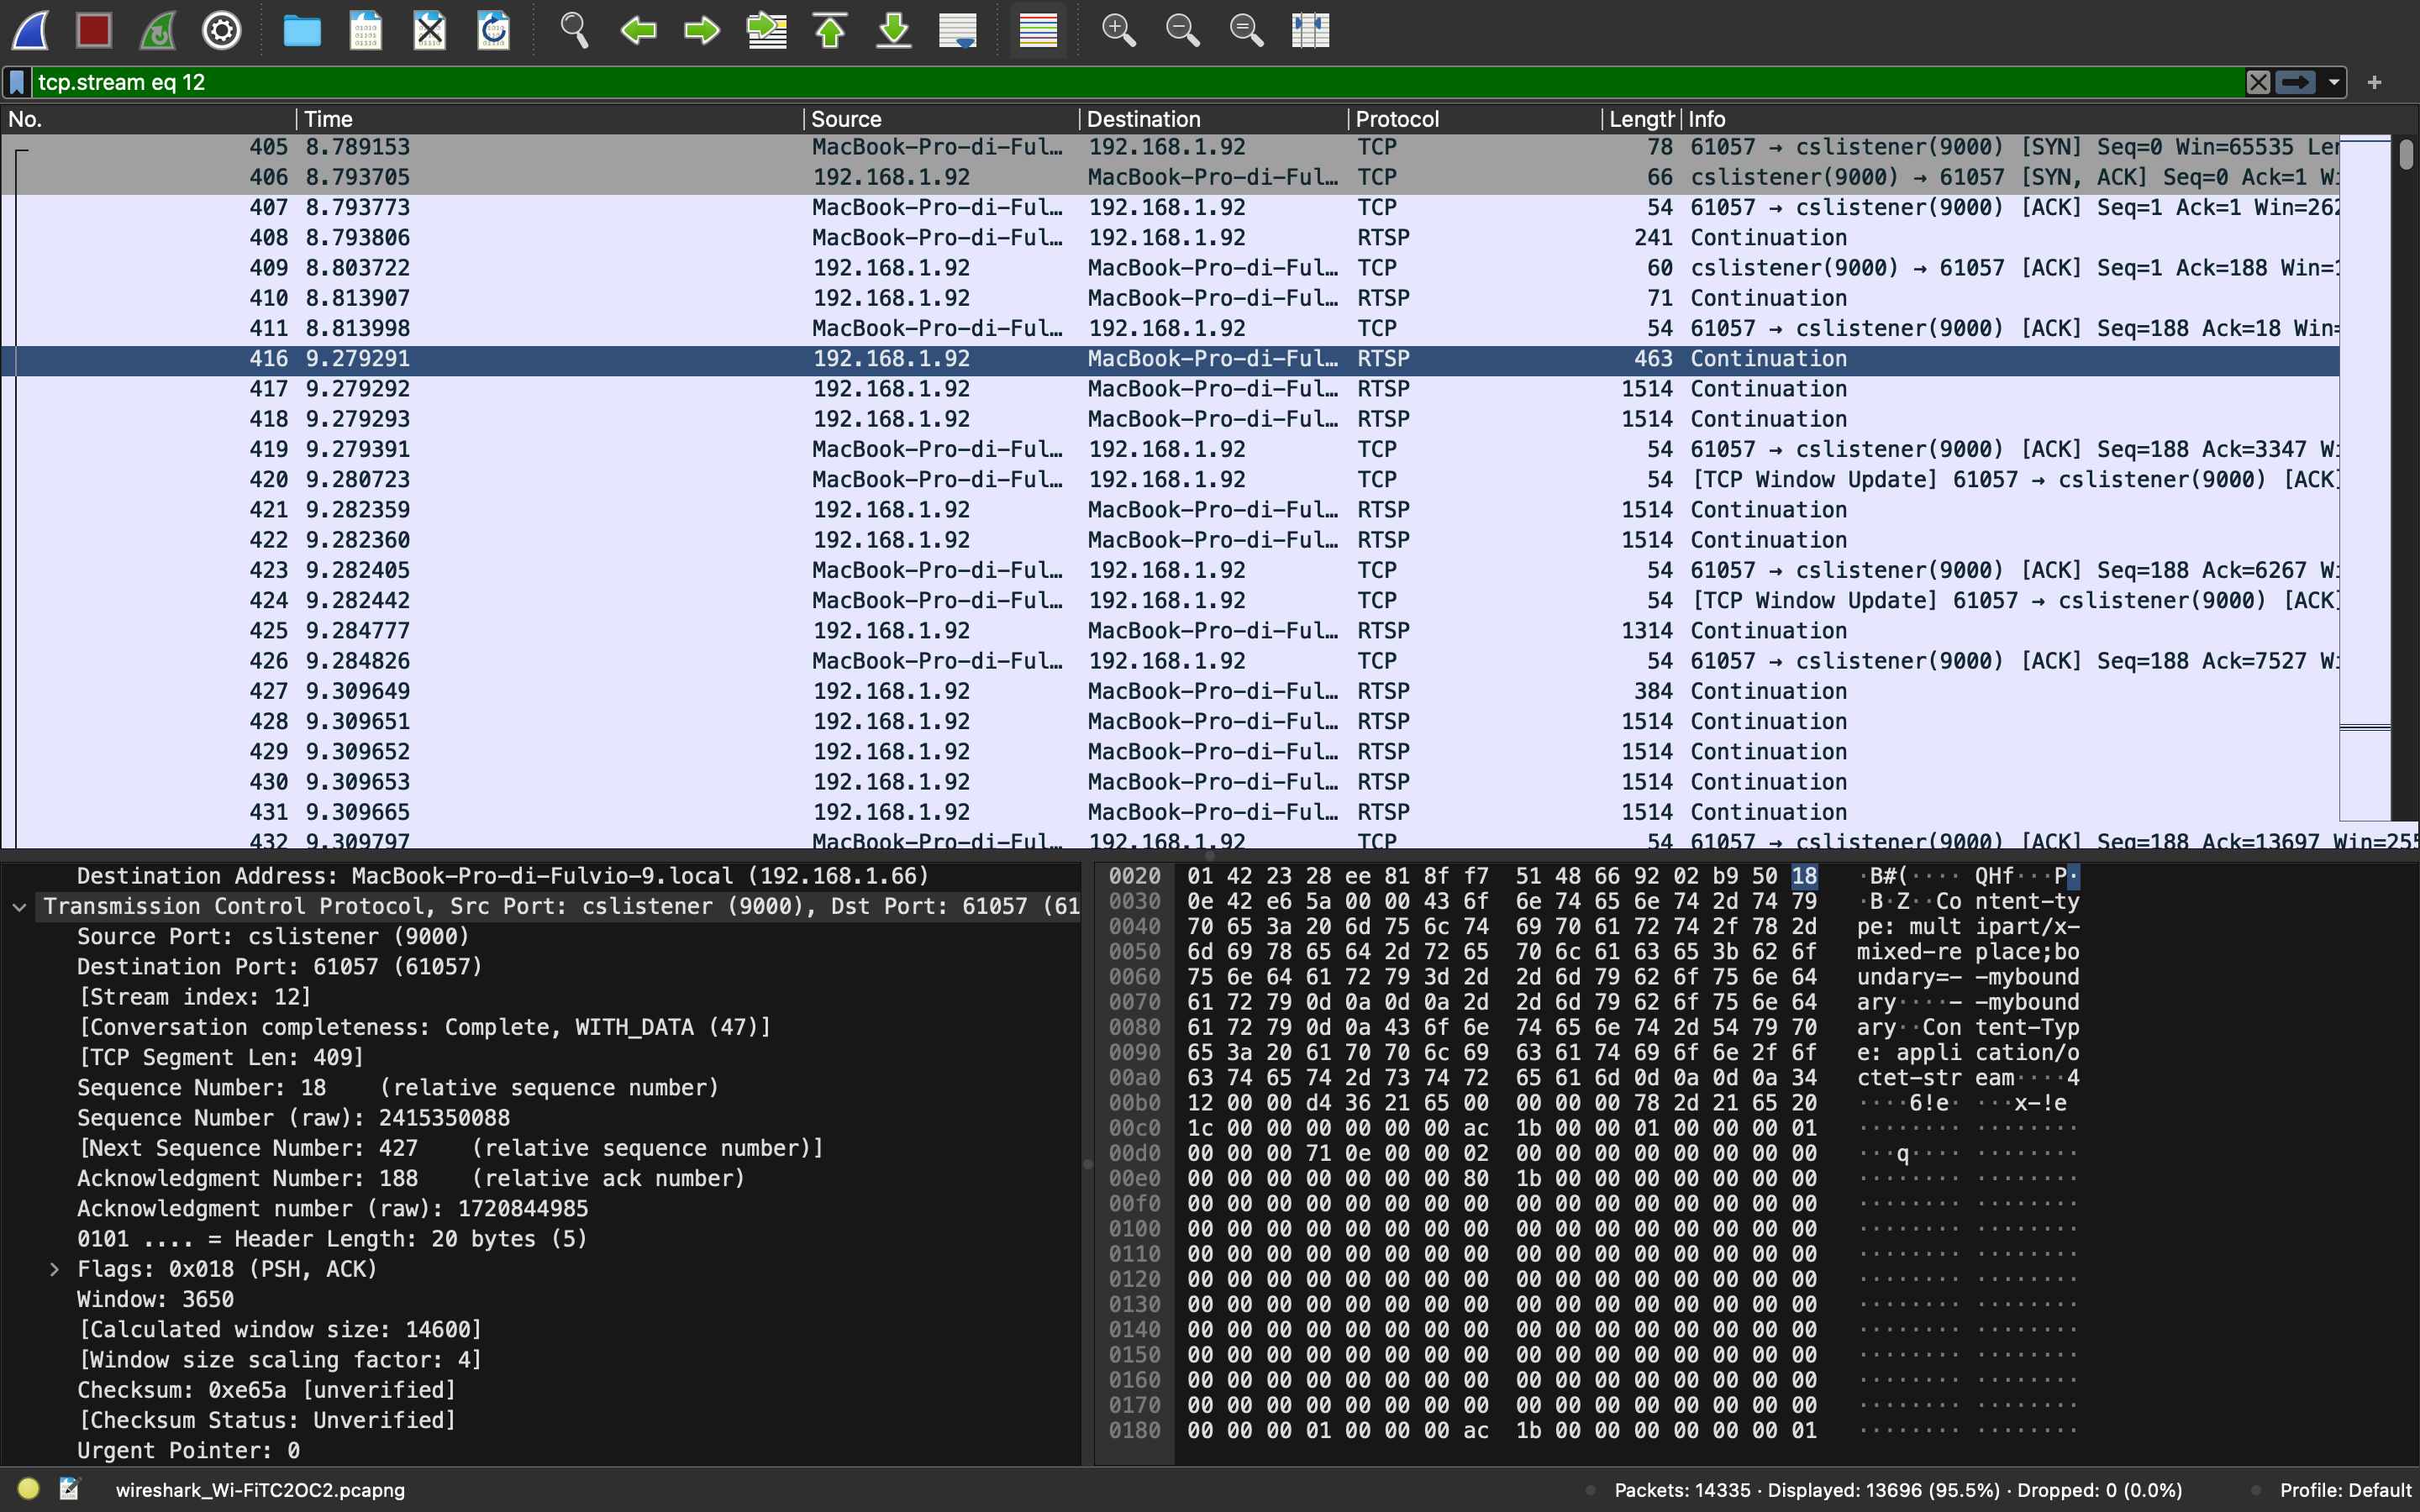The image size is (2420, 1512).
Task: Expand Flags: 0x018 (PSH, ACK)
Action: tap(54, 1268)
